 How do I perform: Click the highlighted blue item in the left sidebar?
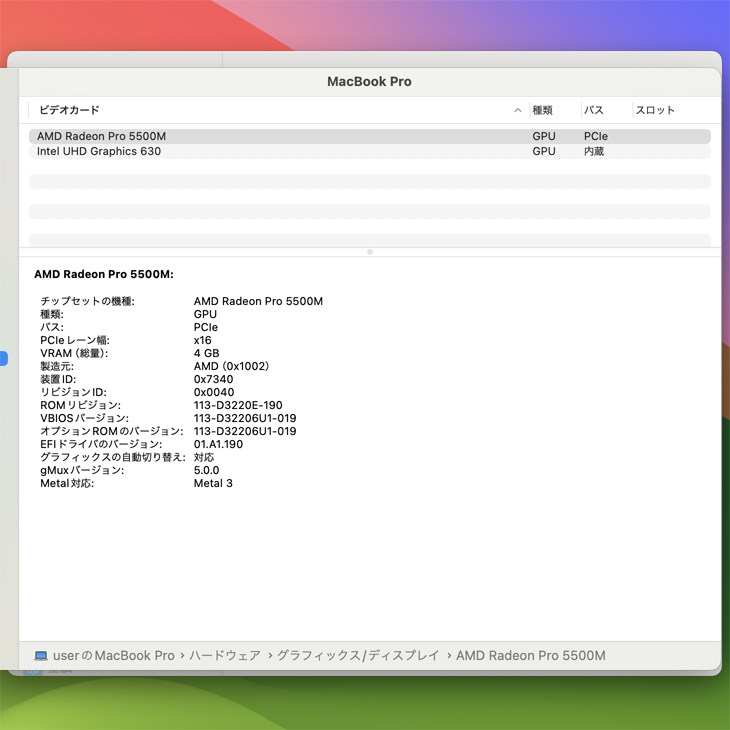(x=4, y=358)
